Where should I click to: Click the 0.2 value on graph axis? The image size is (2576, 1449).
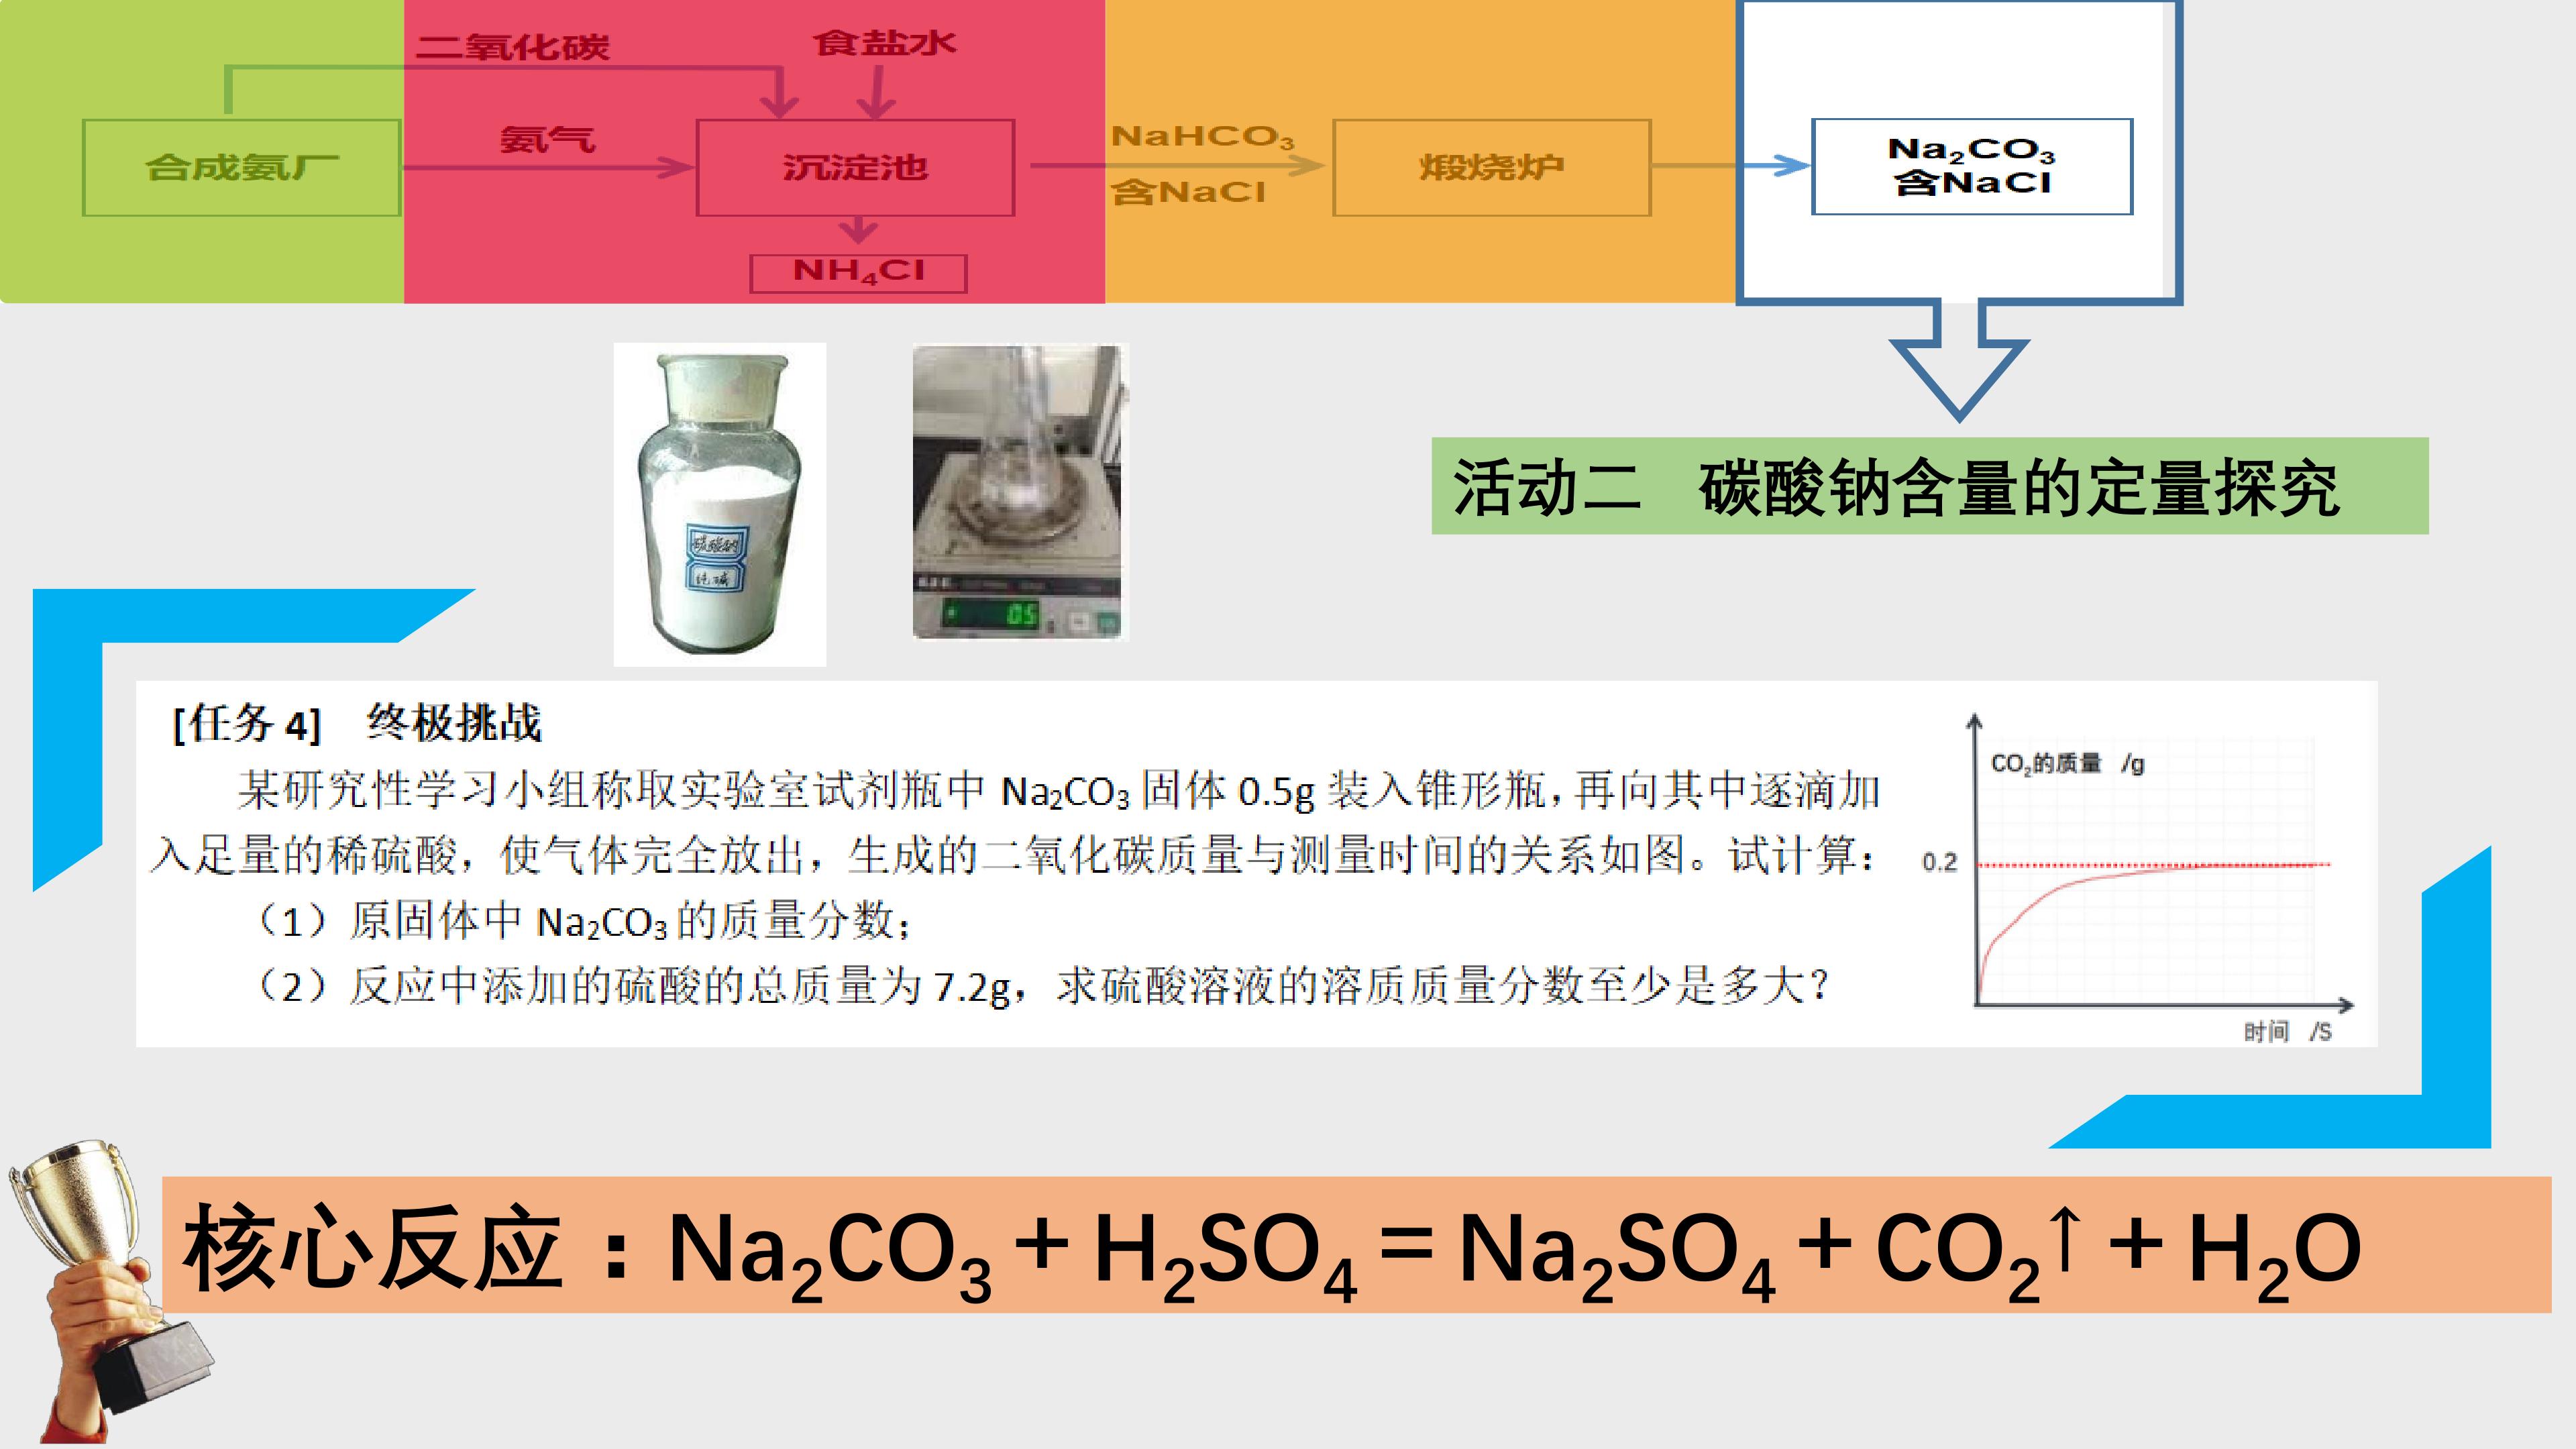1939,862
